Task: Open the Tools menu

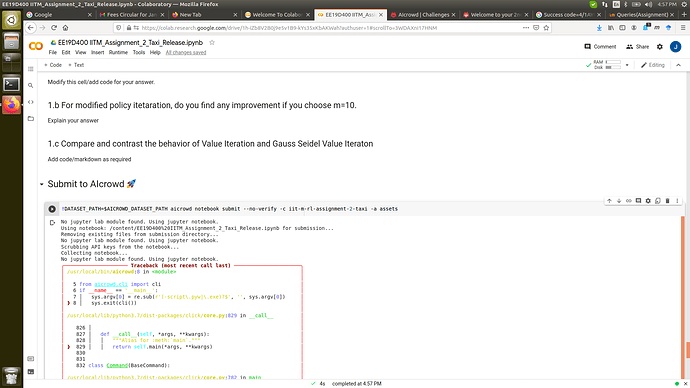Action: tap(139, 52)
